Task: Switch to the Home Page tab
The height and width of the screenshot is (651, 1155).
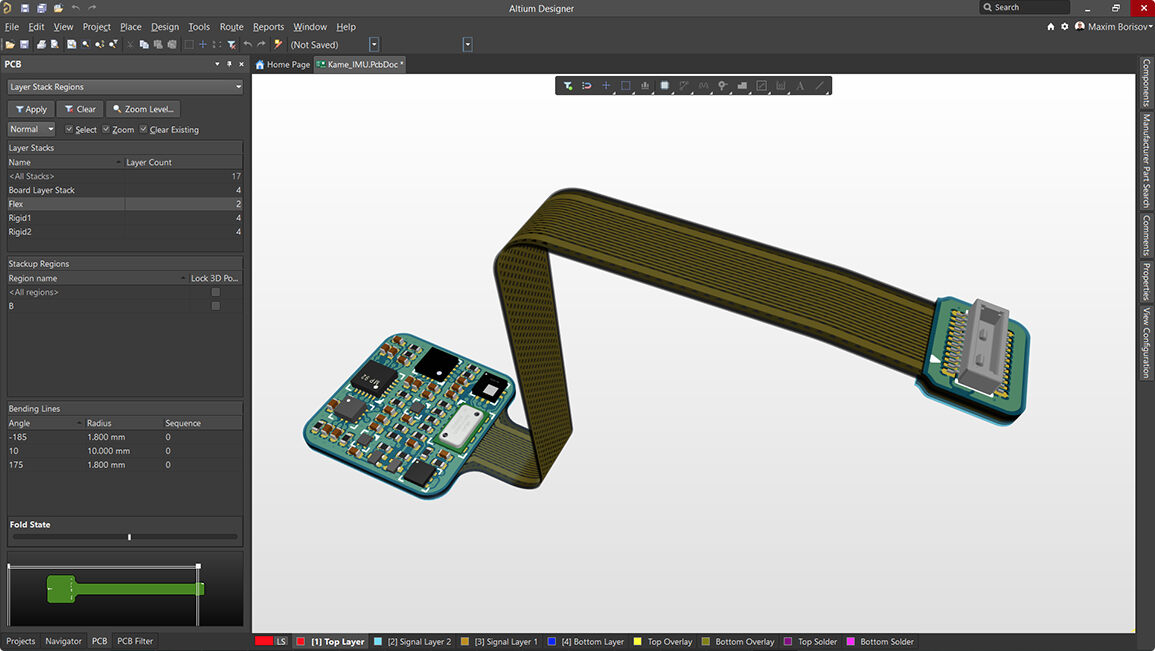Action: coord(283,65)
